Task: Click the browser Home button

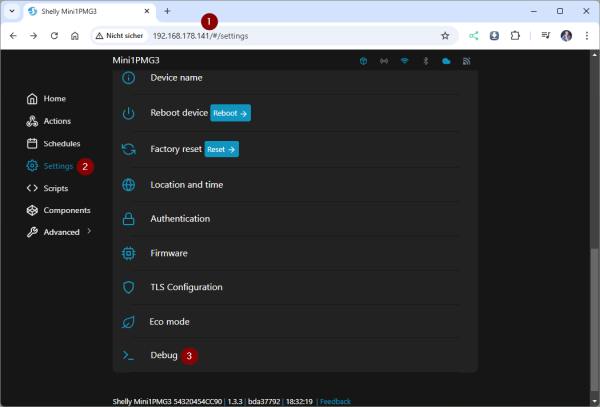Action: click(x=75, y=36)
